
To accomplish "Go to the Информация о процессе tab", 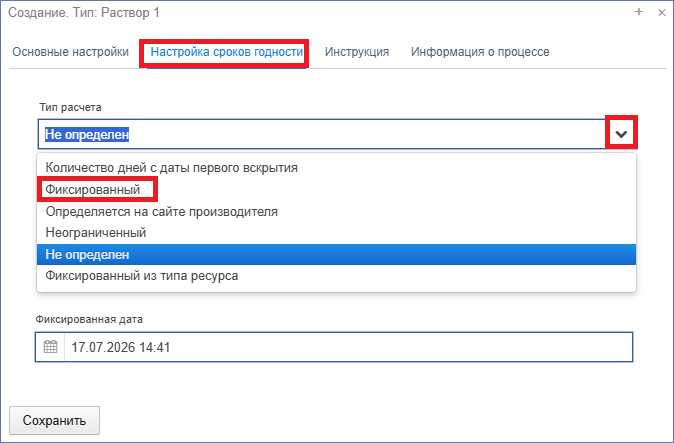I will tap(480, 52).
